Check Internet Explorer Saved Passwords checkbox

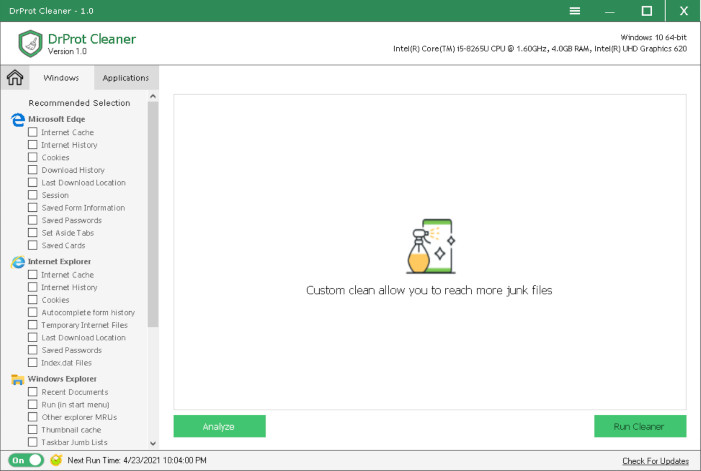(33, 349)
